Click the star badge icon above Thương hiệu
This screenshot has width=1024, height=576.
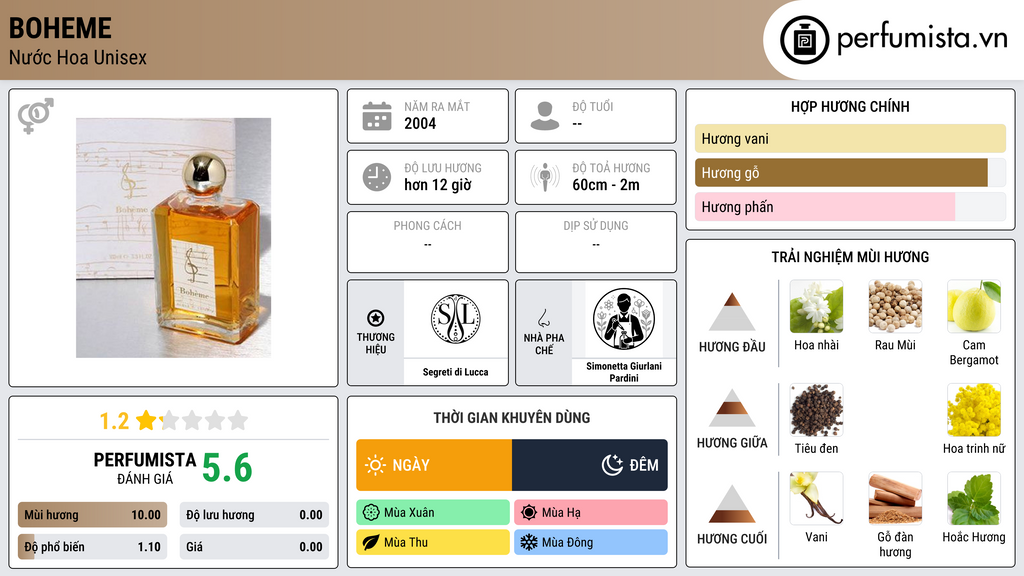(x=376, y=318)
